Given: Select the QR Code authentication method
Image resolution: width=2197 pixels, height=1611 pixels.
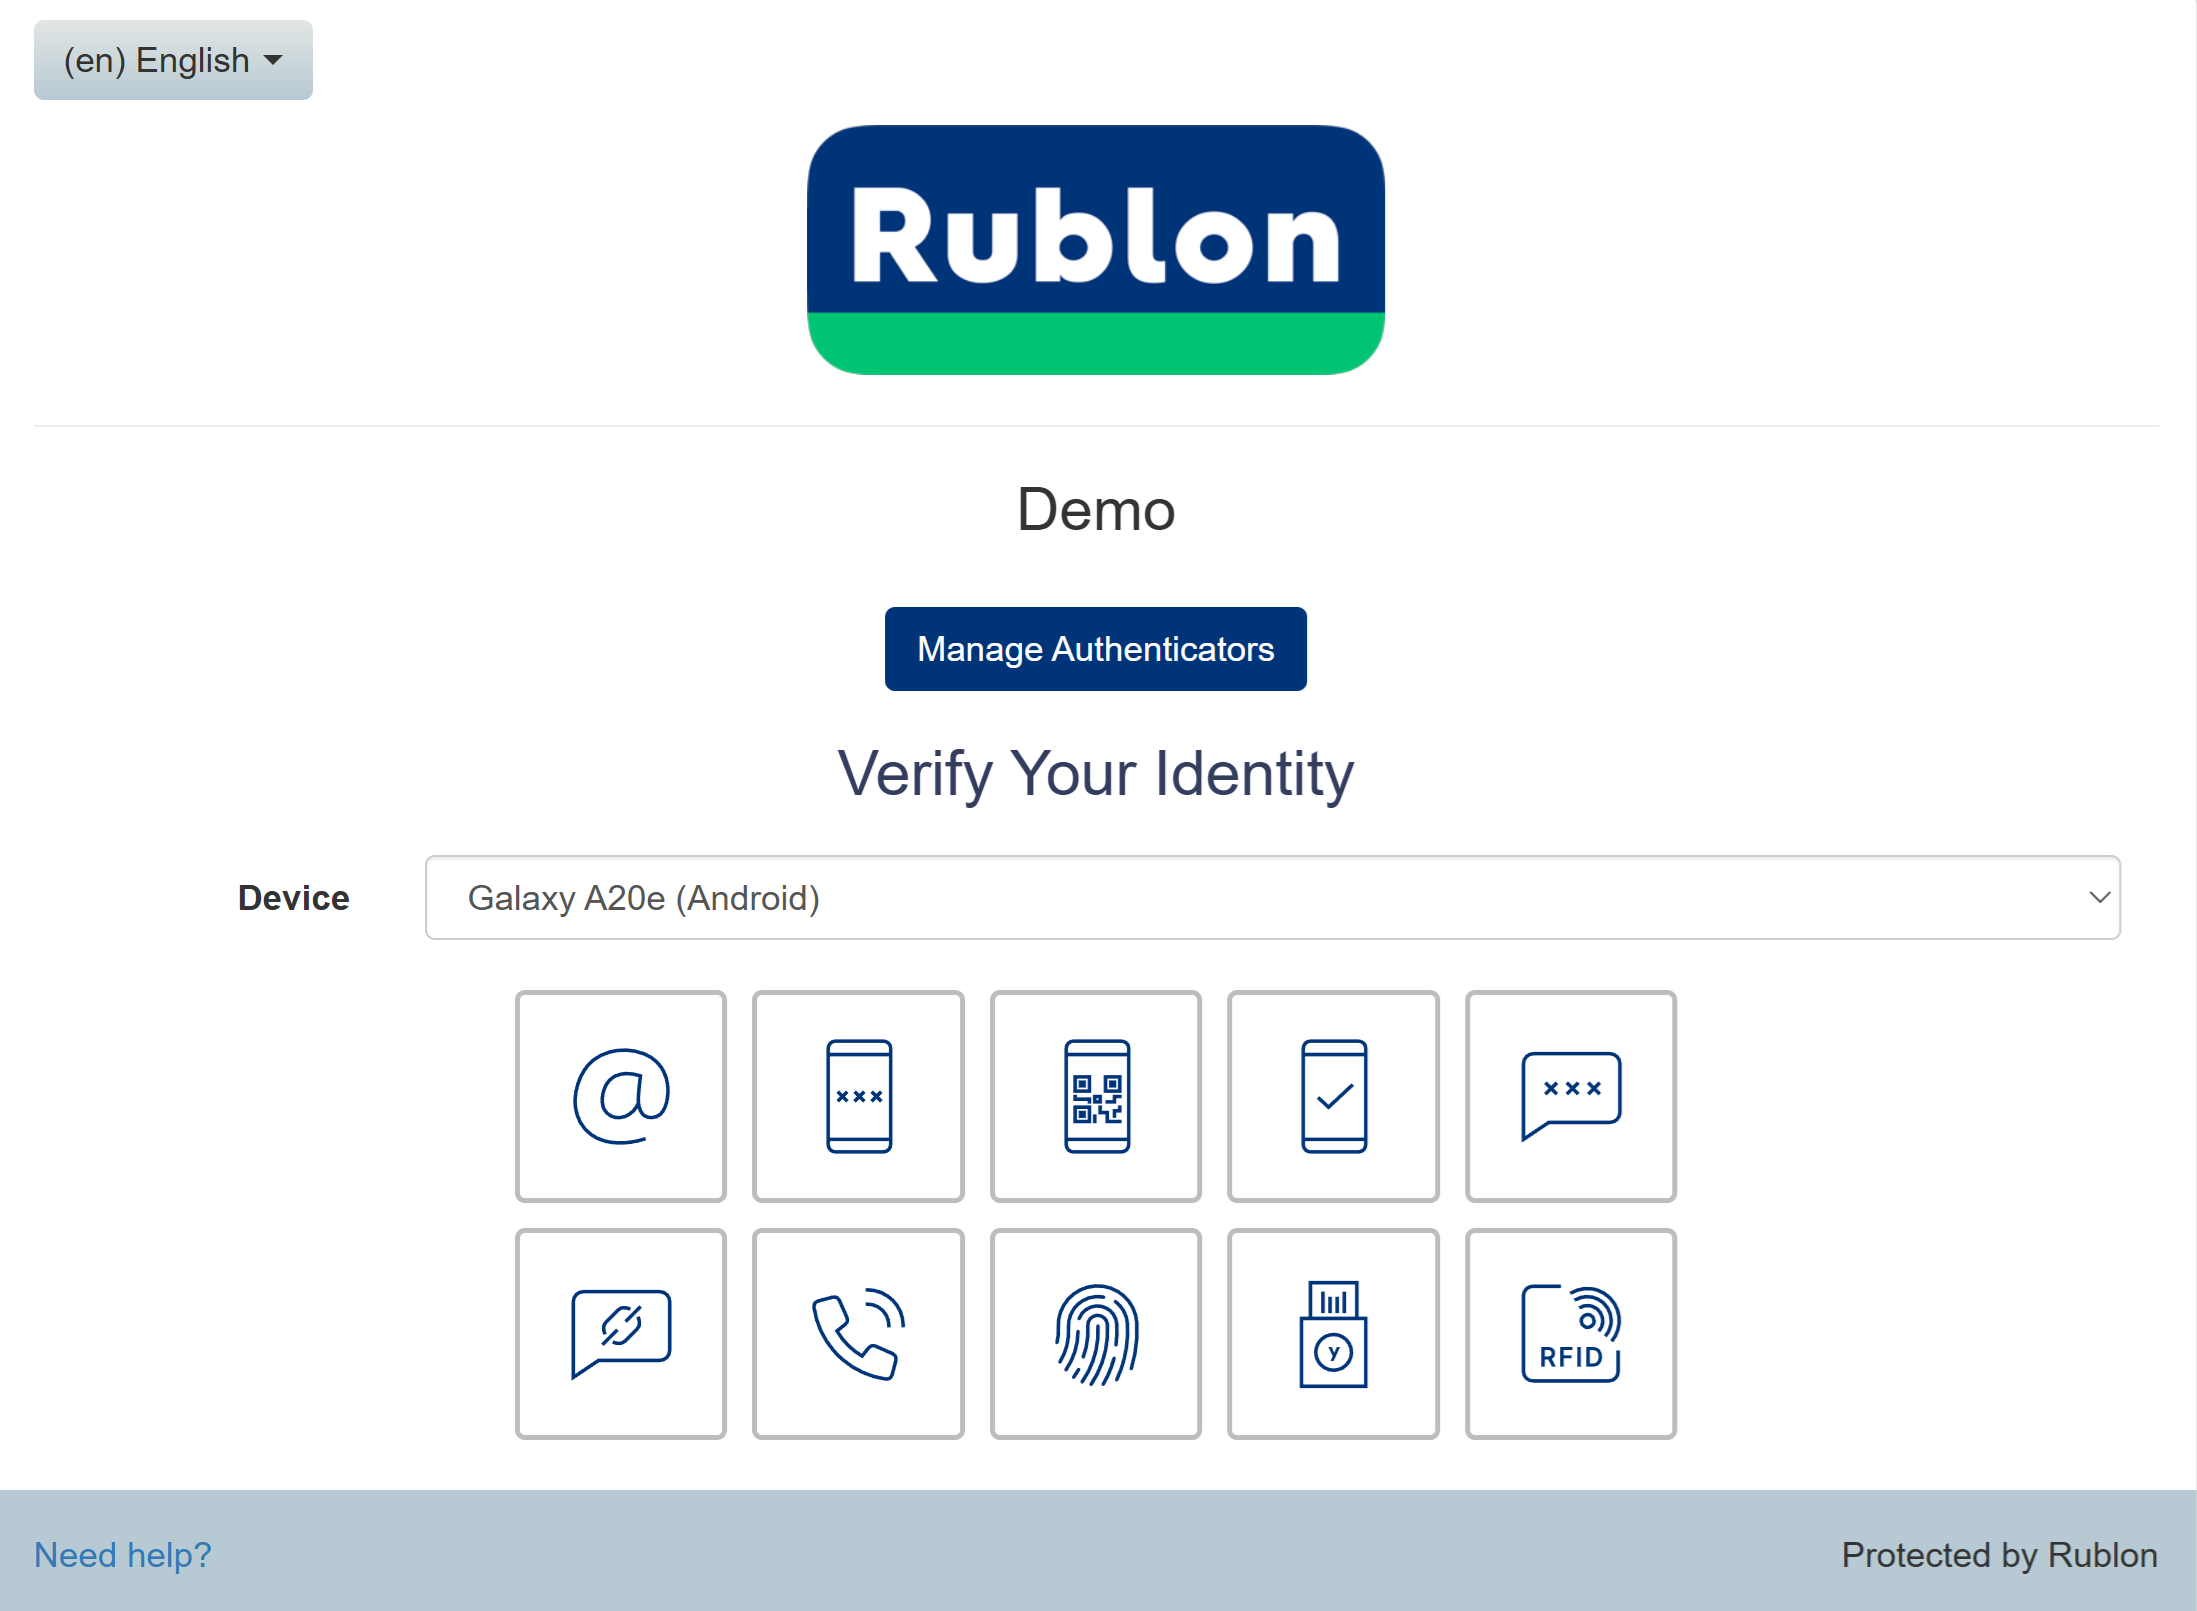Looking at the screenshot, I should click(x=1096, y=1096).
